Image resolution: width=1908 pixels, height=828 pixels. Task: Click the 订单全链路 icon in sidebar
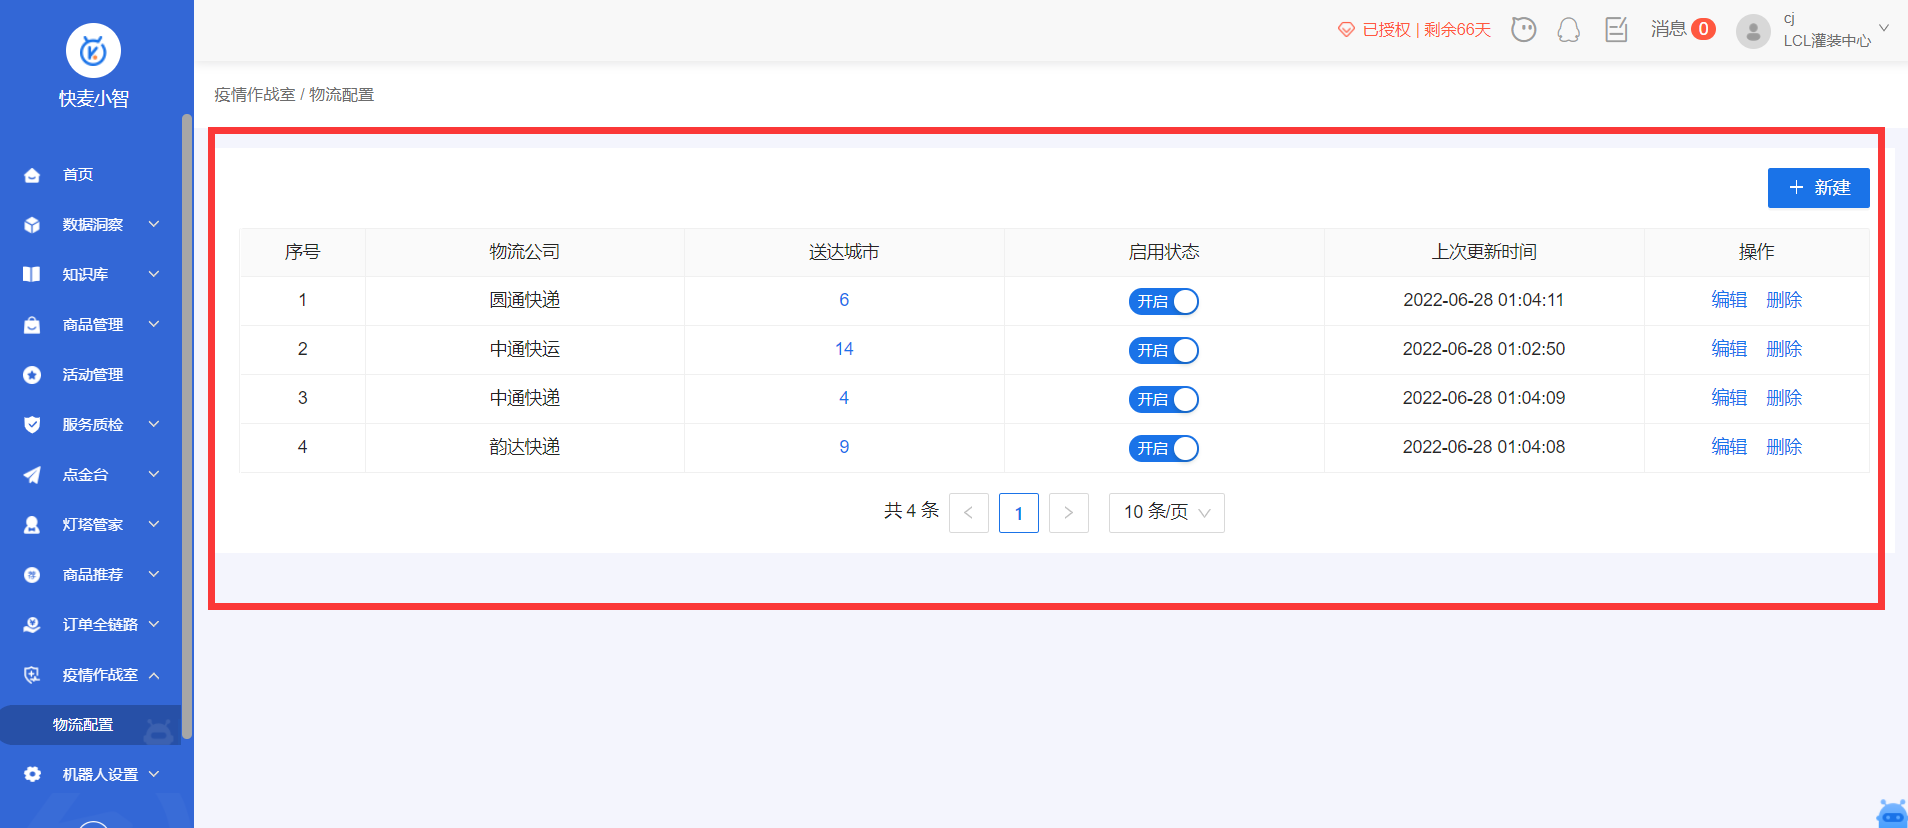(32, 625)
